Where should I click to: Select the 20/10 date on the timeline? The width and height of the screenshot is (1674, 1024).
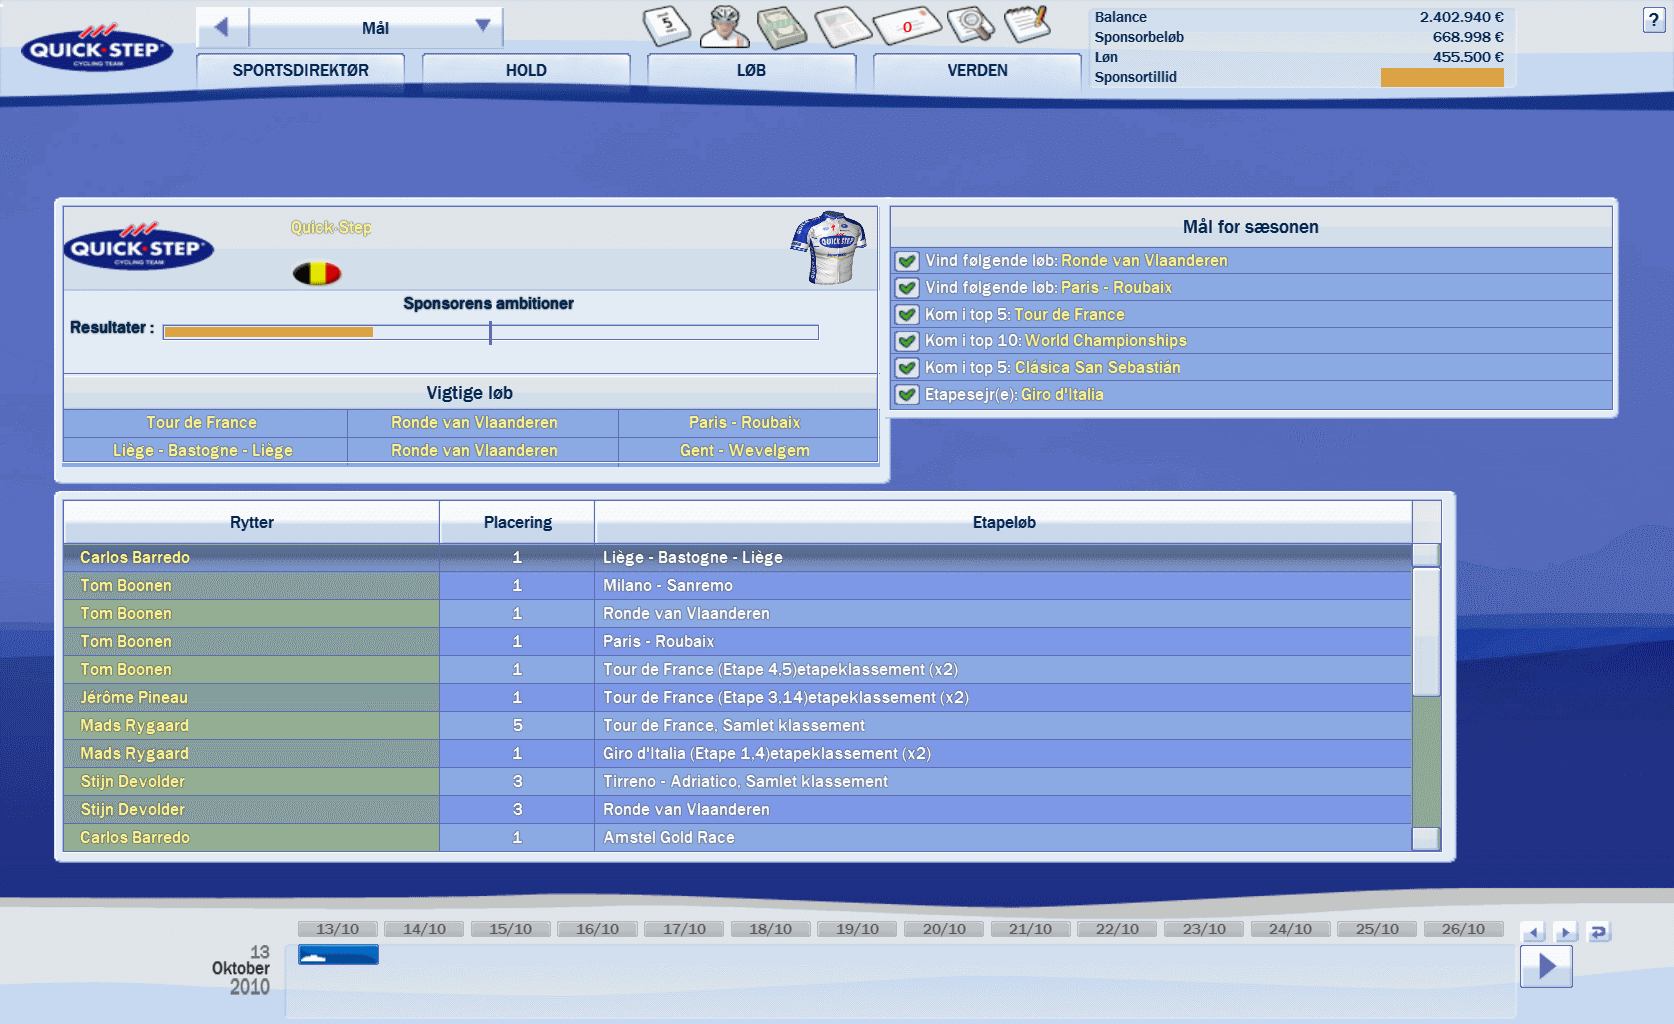point(944,929)
